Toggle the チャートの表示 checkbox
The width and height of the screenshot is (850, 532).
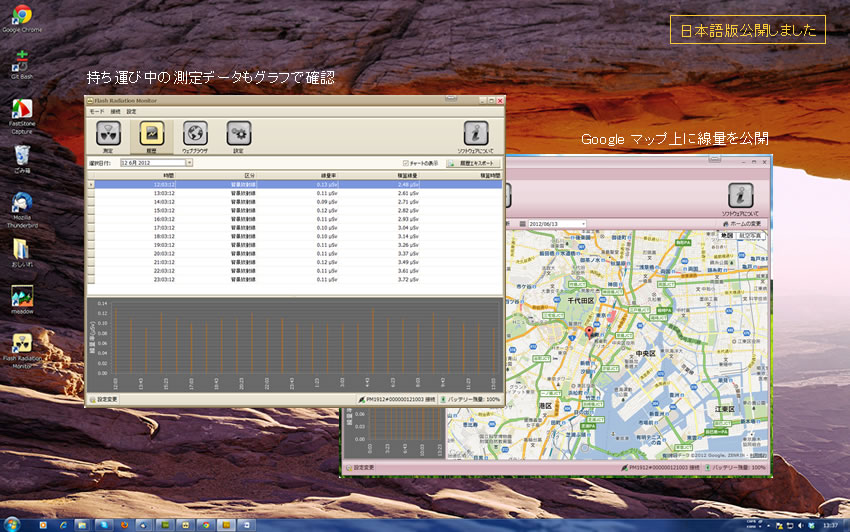point(405,163)
